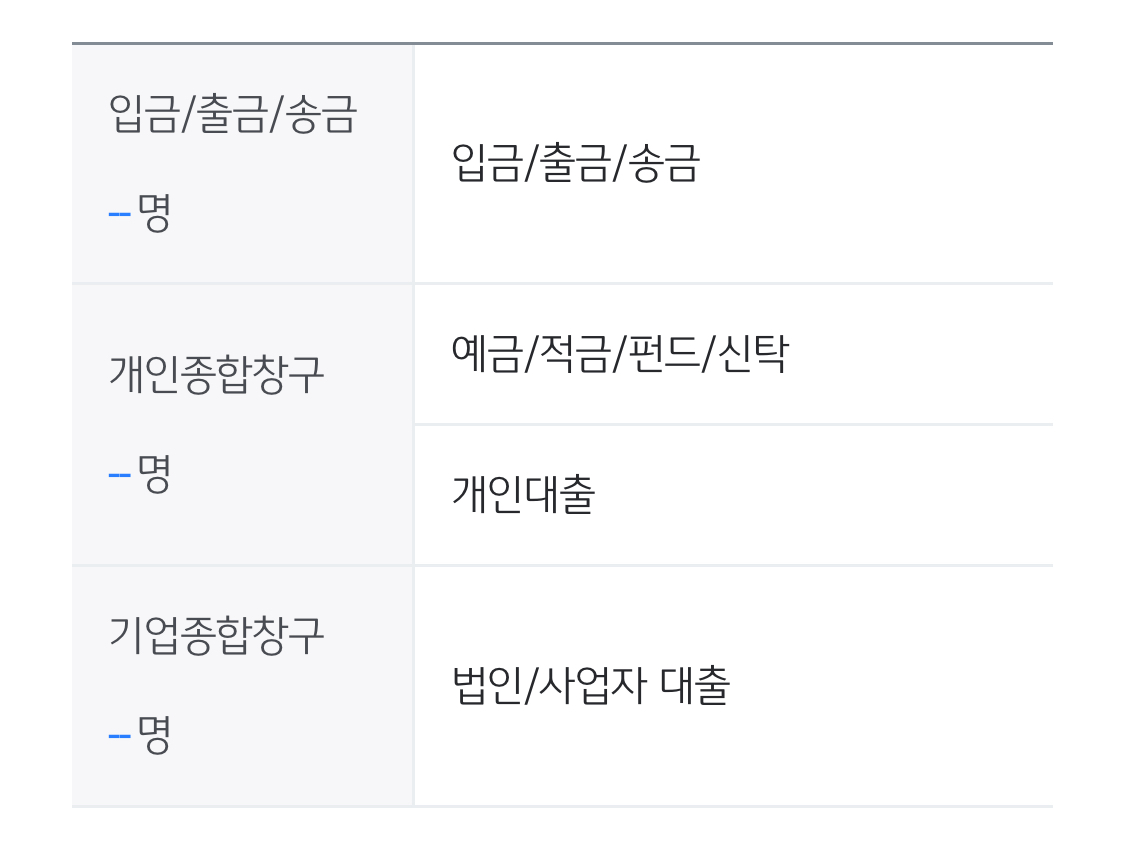Screen dimensions: 1125x846
Task: Click blue dashes in 기업종합창구 count
Action: point(120,735)
